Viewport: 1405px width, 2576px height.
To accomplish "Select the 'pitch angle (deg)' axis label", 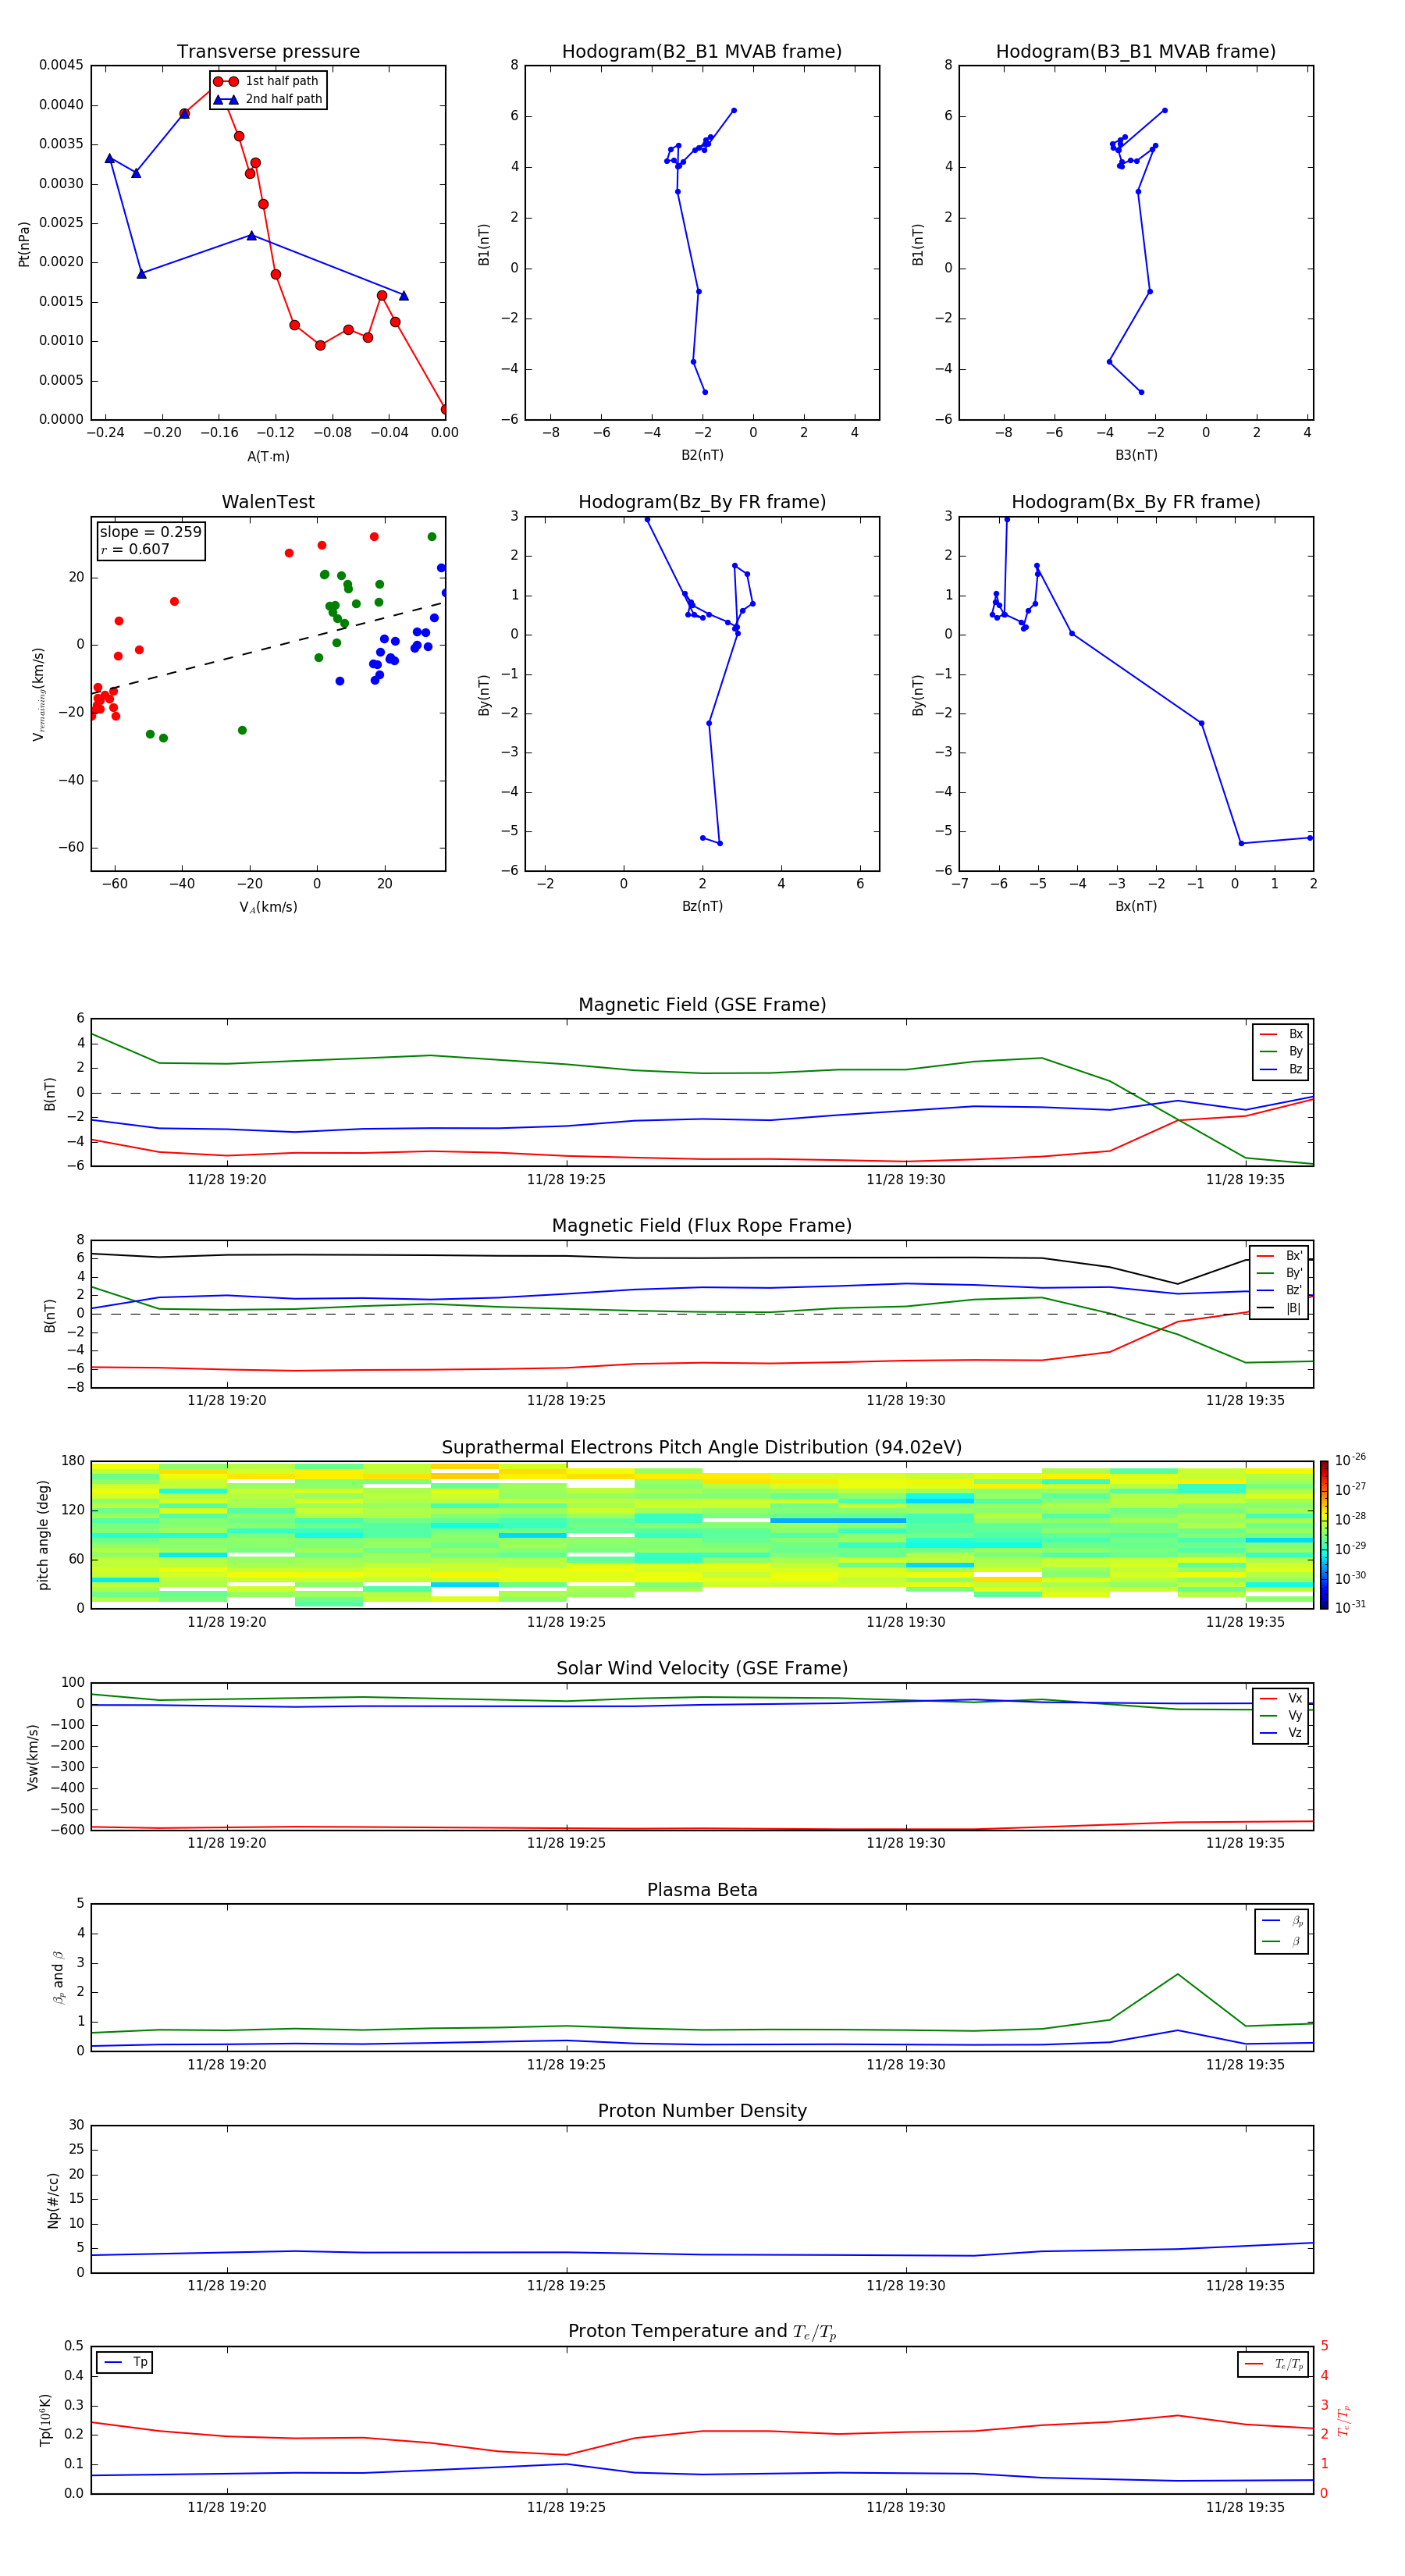I will click(43, 1535).
